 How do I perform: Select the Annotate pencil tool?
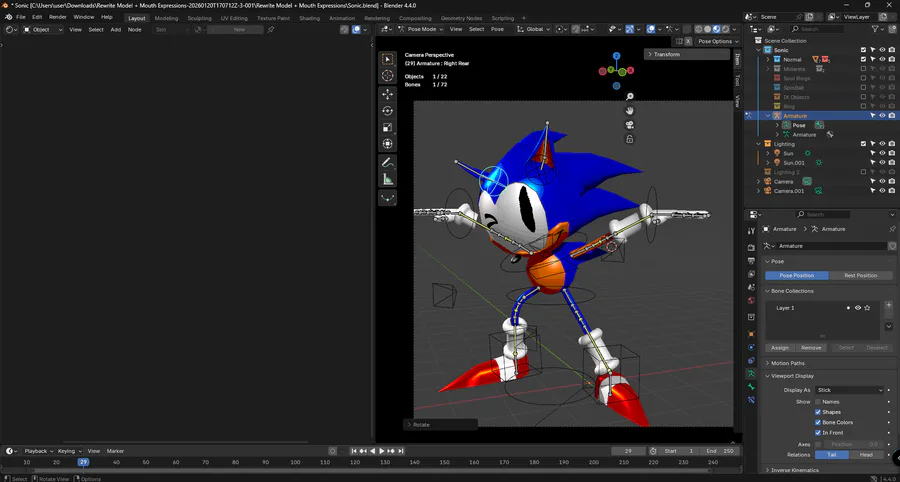pos(388,162)
